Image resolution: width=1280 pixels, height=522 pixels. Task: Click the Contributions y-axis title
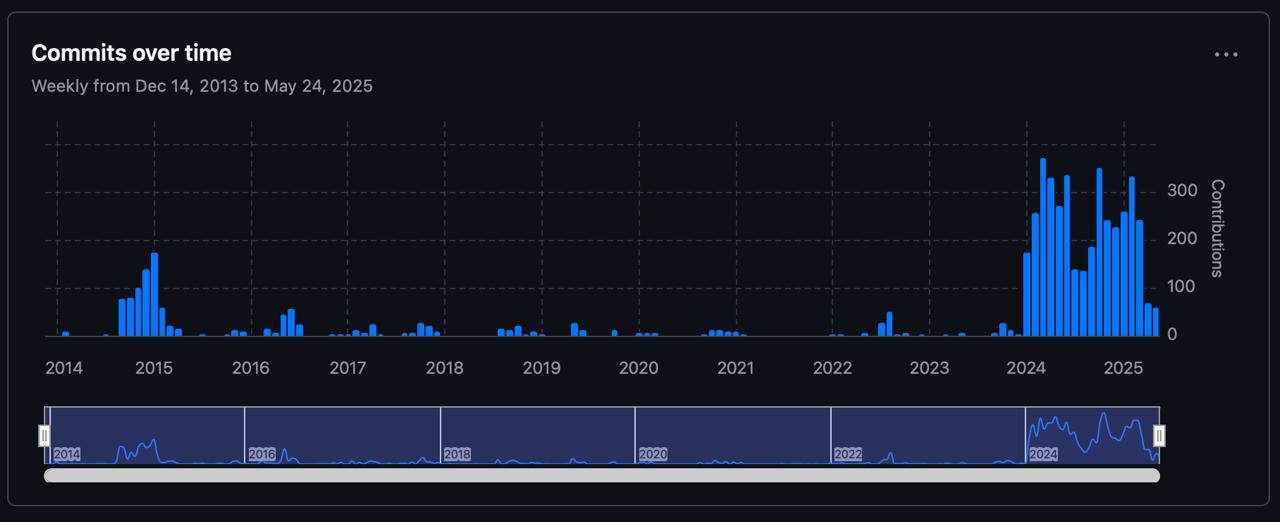tap(1217, 228)
